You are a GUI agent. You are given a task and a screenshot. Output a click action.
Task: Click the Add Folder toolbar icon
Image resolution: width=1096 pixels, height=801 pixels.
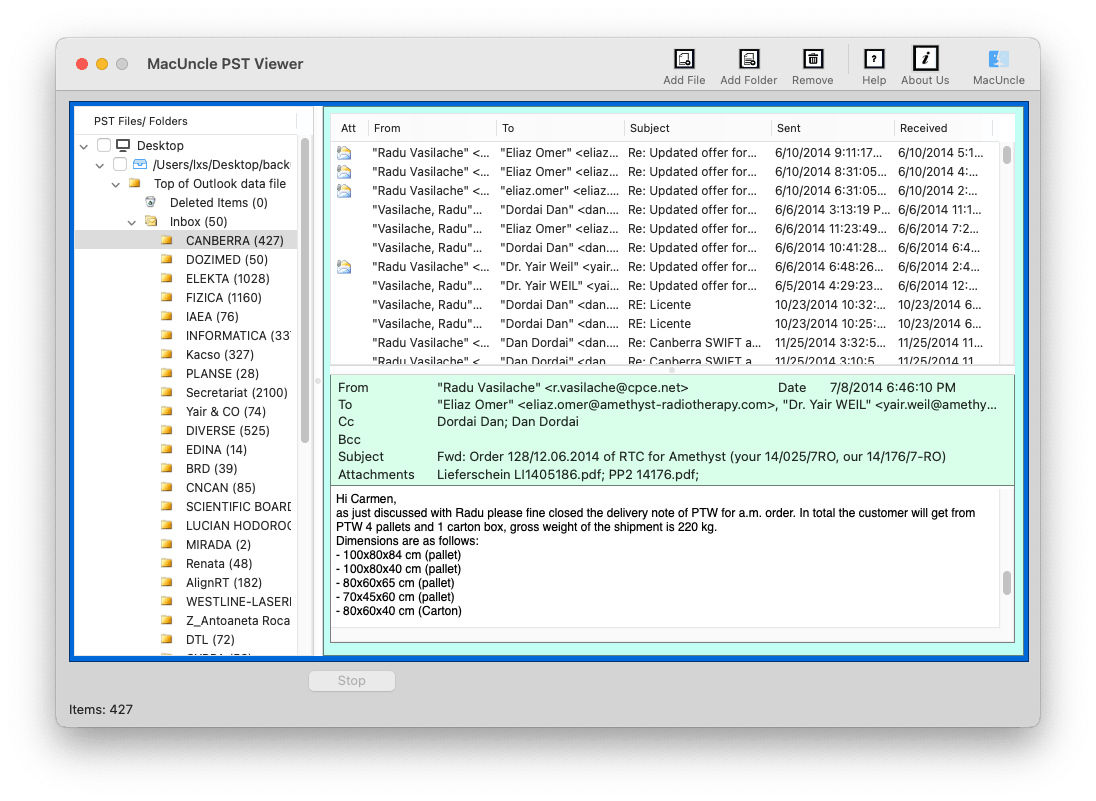click(x=749, y=59)
